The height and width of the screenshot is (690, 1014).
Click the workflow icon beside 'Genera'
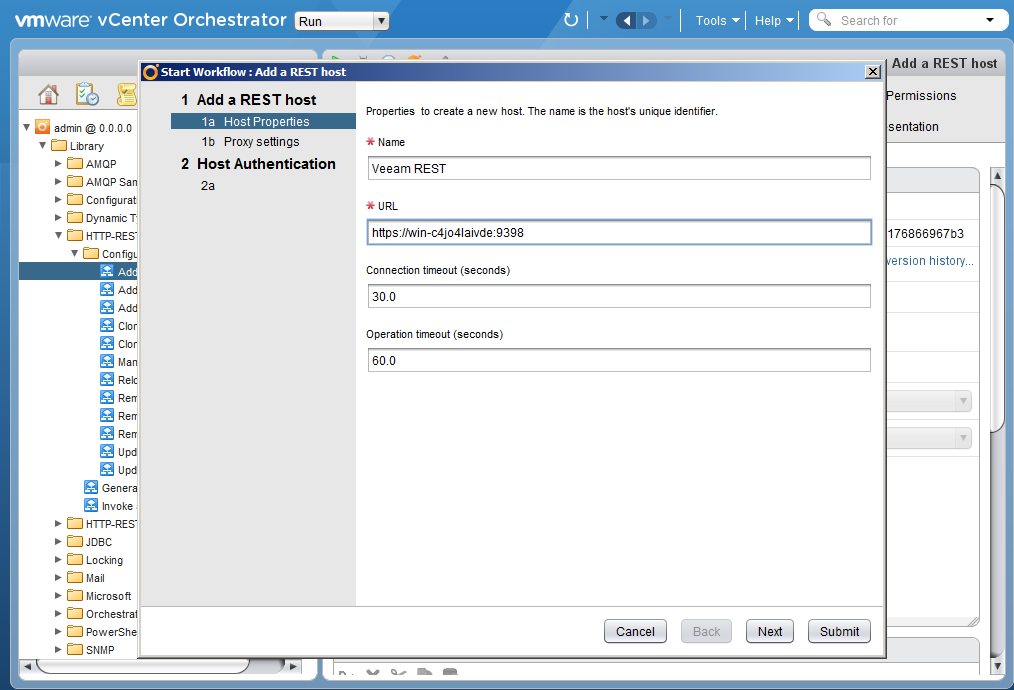coord(91,487)
